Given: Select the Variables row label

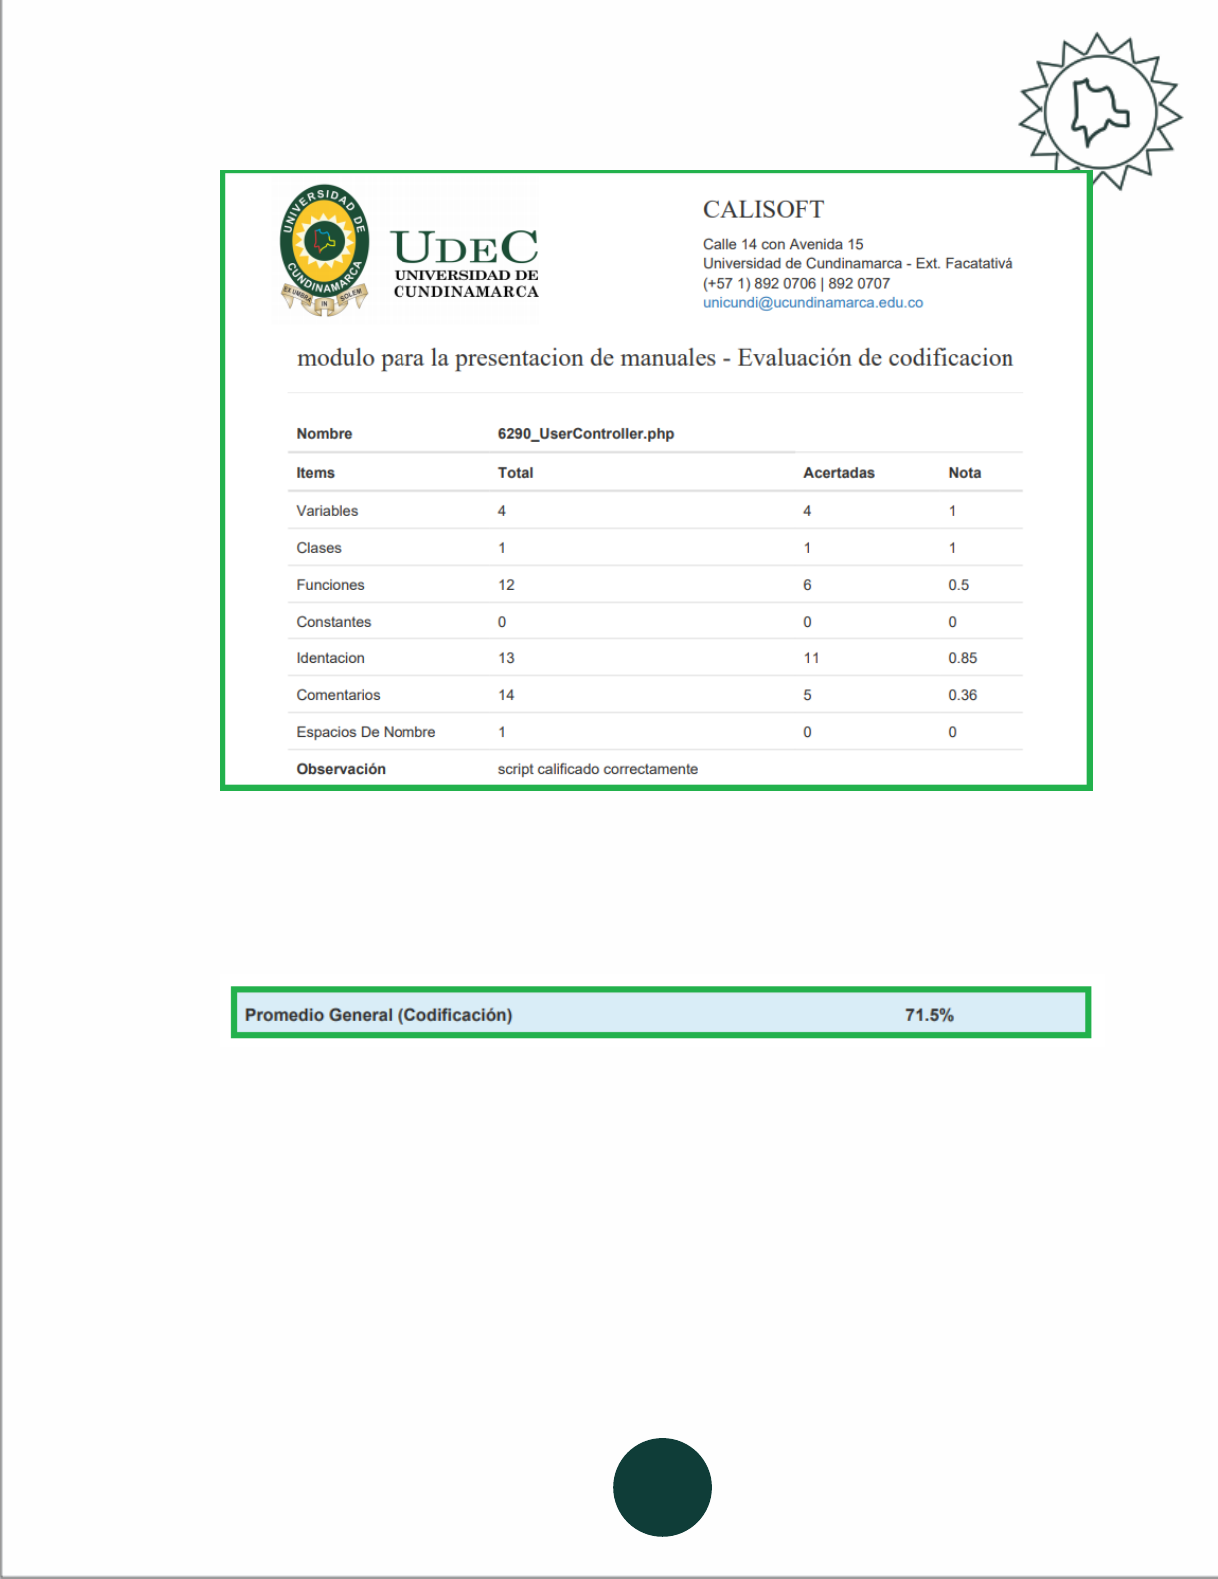Looking at the screenshot, I should pos(327,511).
